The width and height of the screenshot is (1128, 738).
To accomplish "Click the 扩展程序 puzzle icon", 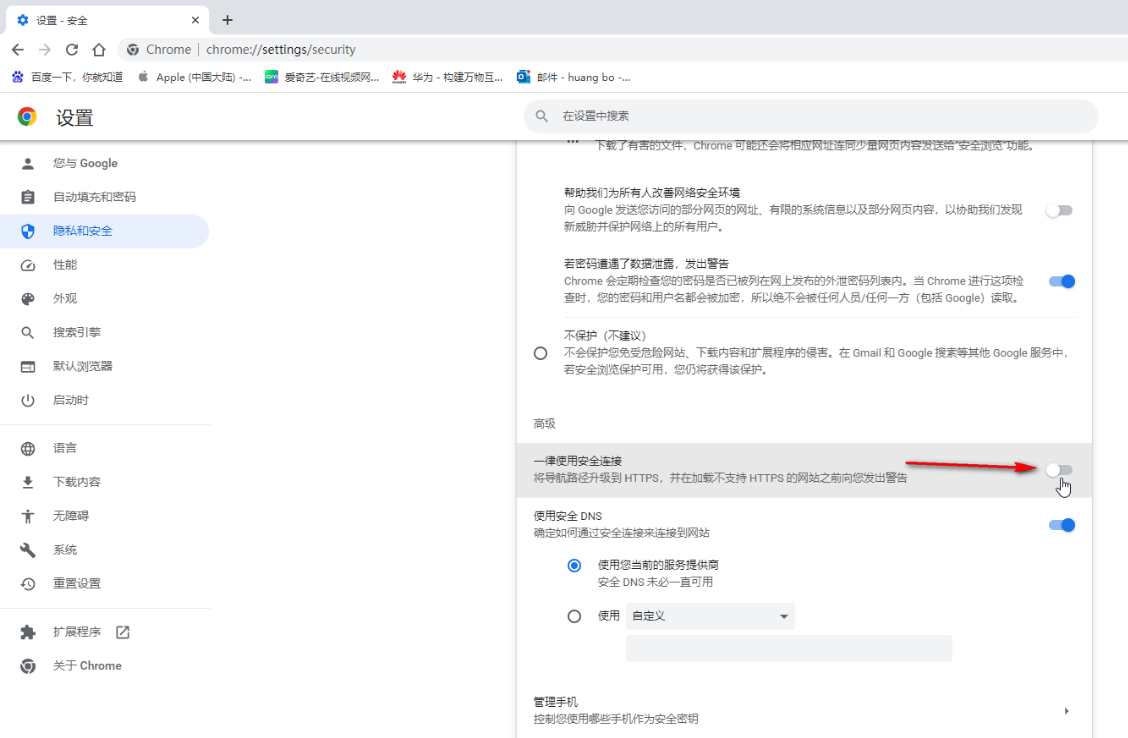I will [27, 632].
